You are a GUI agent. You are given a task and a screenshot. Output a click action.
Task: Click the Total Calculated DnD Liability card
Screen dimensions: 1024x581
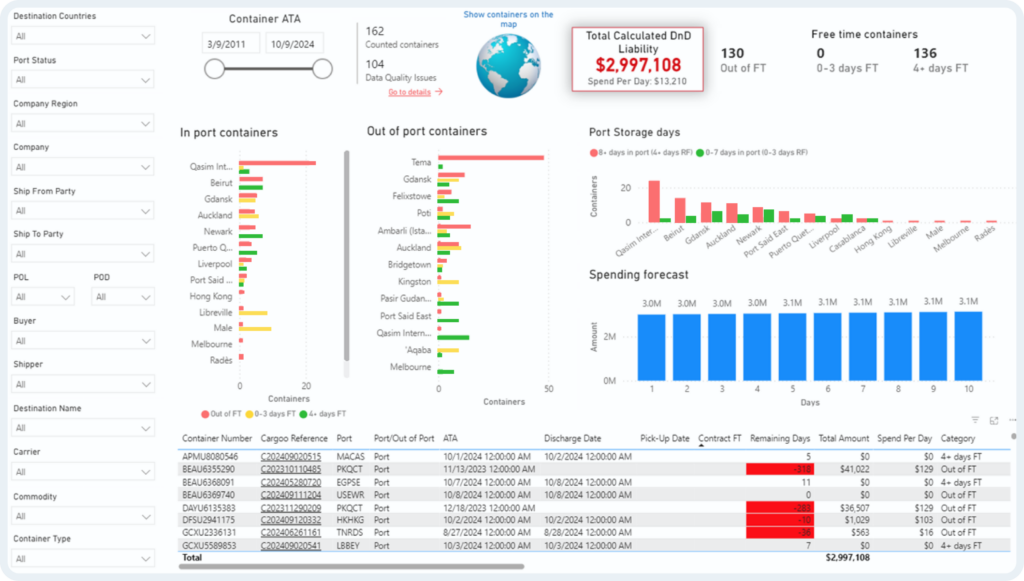(638, 59)
